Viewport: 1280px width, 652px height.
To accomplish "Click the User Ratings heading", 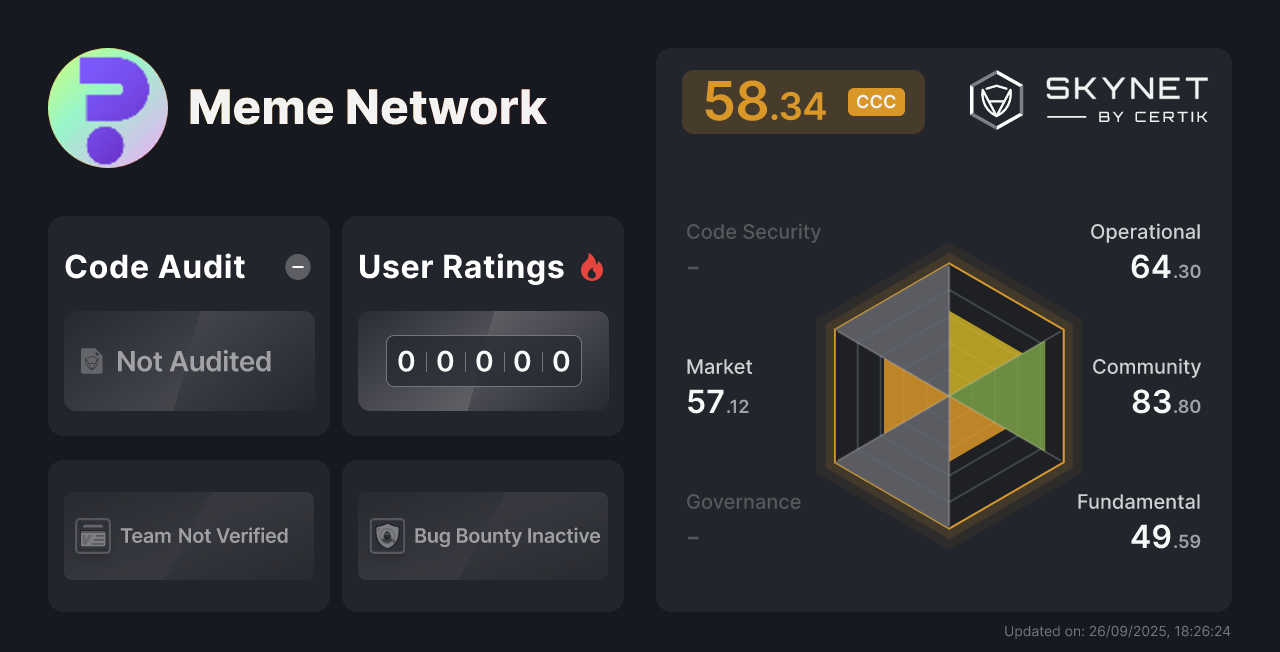I will point(461,267).
